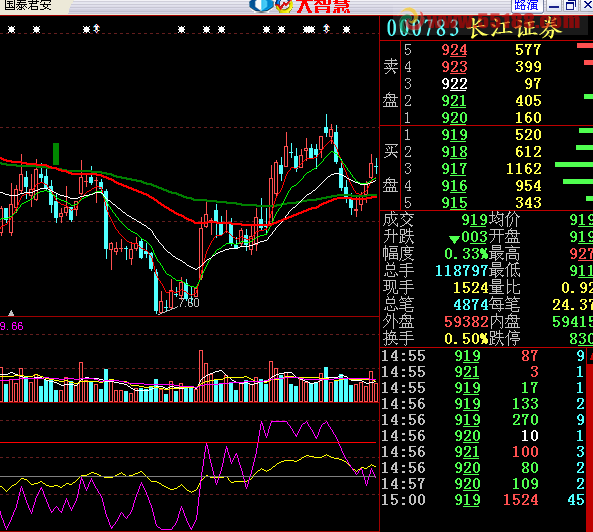Image resolution: width=593 pixels, height=532 pixels.
Task: Click the leftmost star info marker above chart
Action: tap(11, 29)
